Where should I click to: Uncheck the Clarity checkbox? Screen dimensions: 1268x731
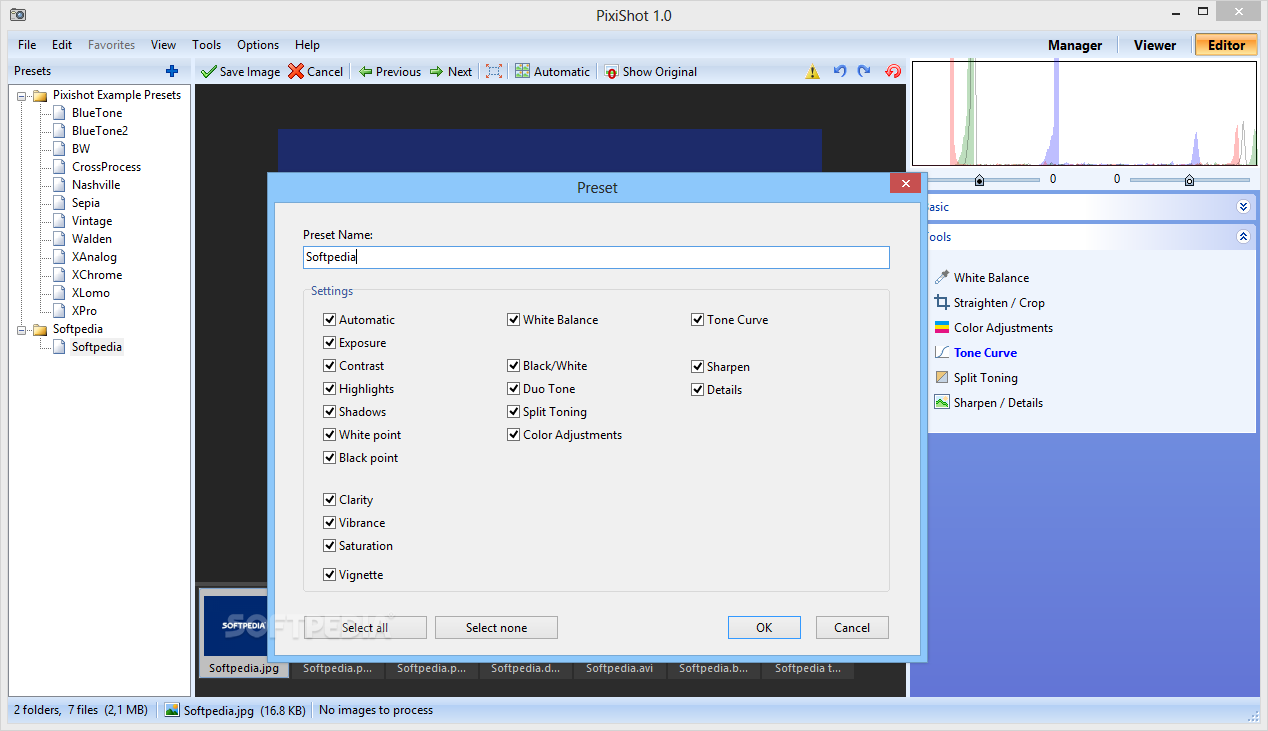pos(329,500)
